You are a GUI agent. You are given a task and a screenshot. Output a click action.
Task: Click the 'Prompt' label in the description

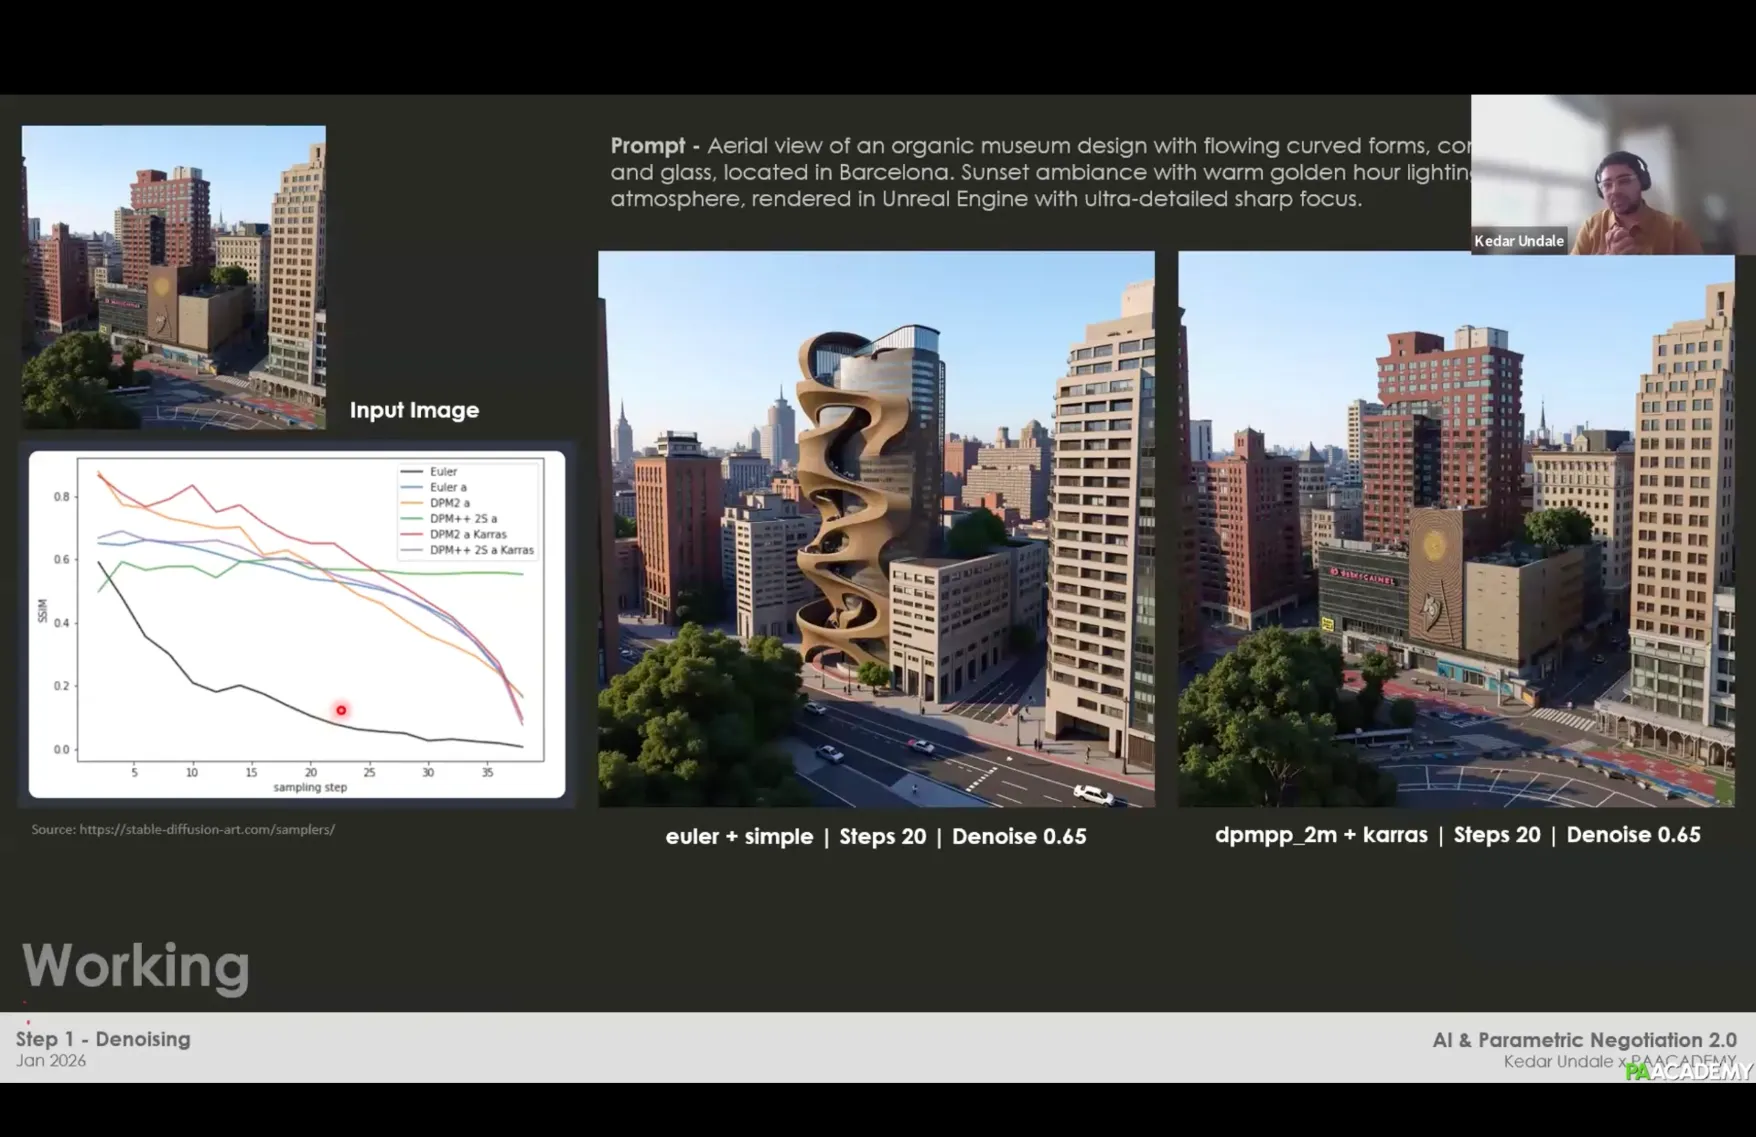coord(647,146)
